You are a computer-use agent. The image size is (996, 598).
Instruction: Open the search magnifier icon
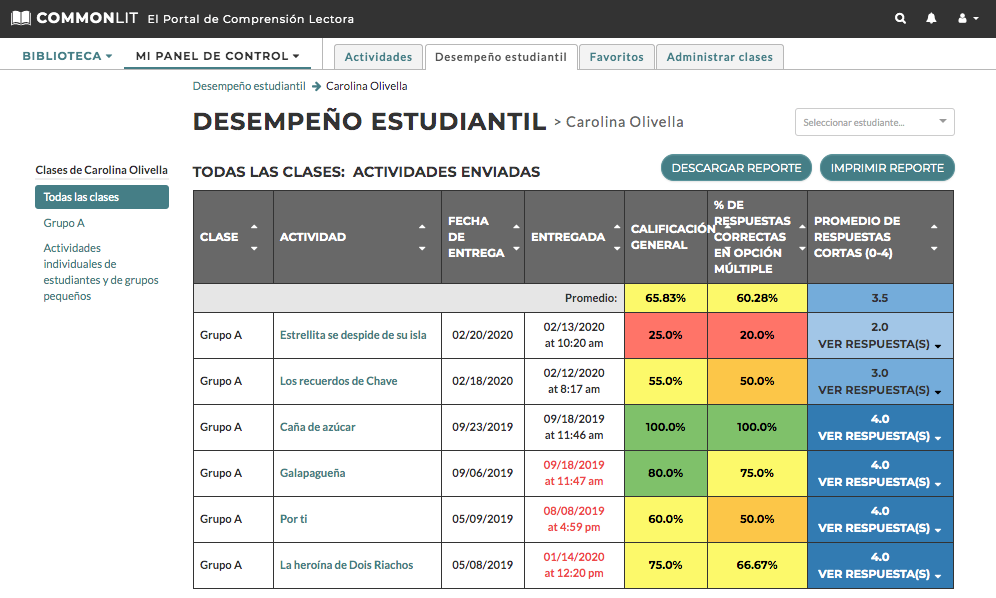(900, 18)
